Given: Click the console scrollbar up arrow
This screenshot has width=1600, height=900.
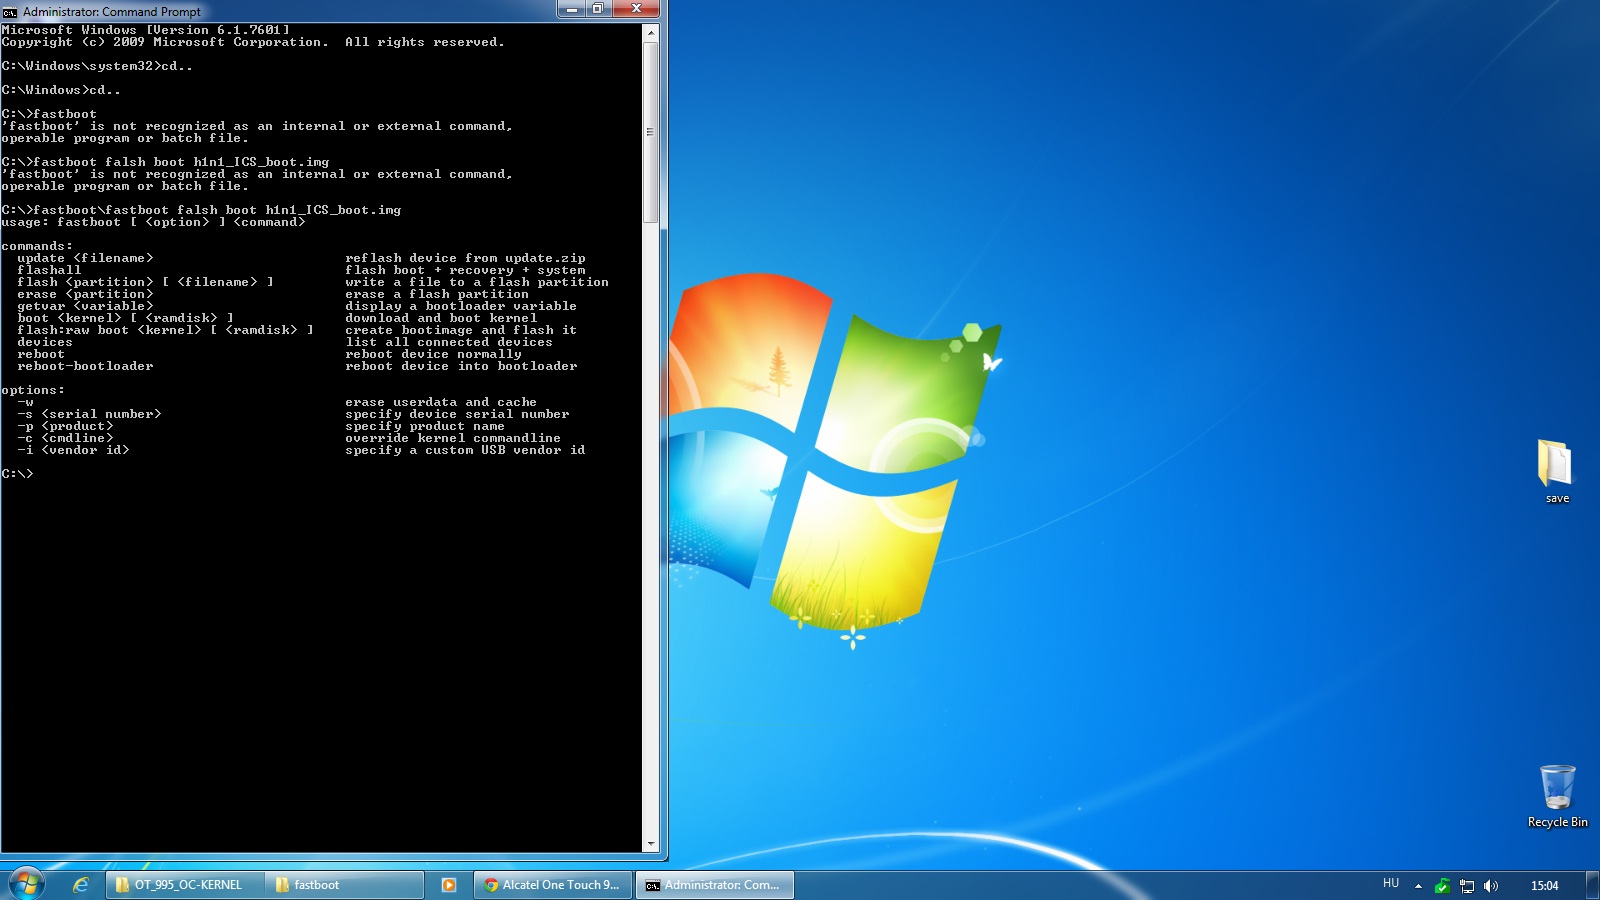Looking at the screenshot, I should (651, 33).
